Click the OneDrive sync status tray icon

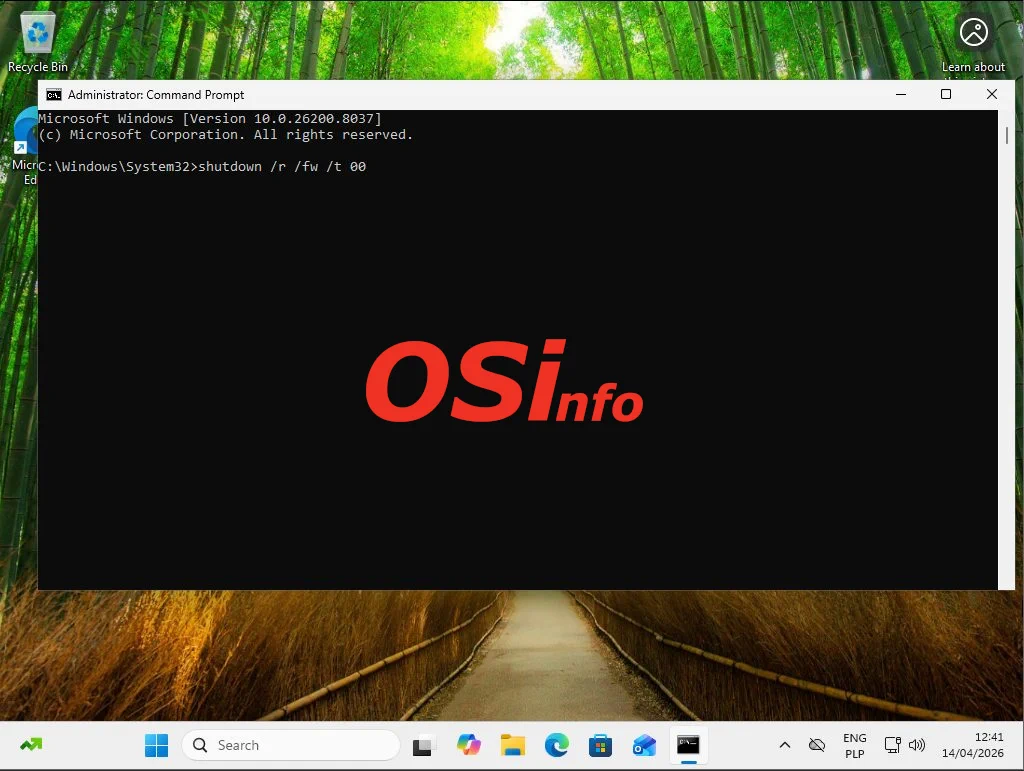[817, 745]
